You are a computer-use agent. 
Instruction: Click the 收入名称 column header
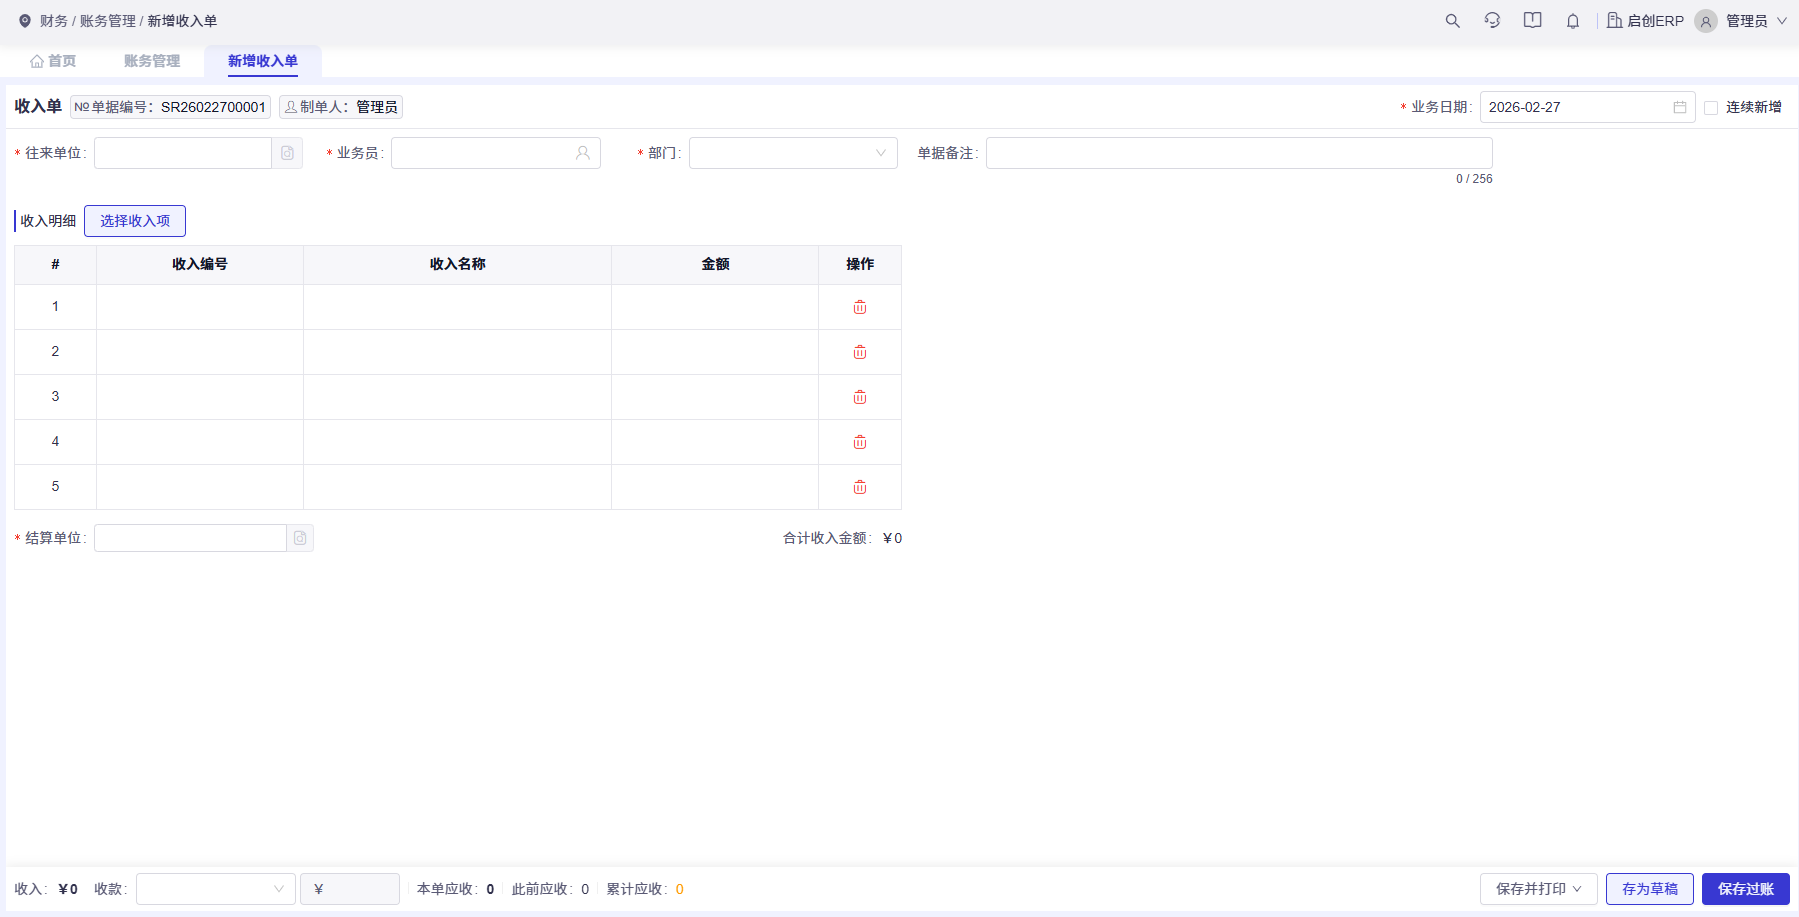pos(458,265)
